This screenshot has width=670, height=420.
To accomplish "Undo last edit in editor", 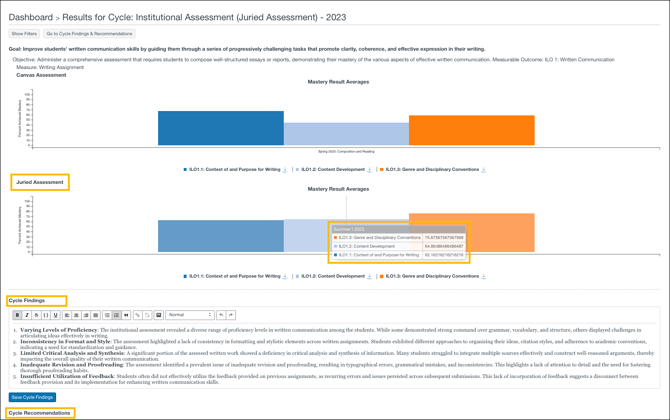I will [x=221, y=315].
